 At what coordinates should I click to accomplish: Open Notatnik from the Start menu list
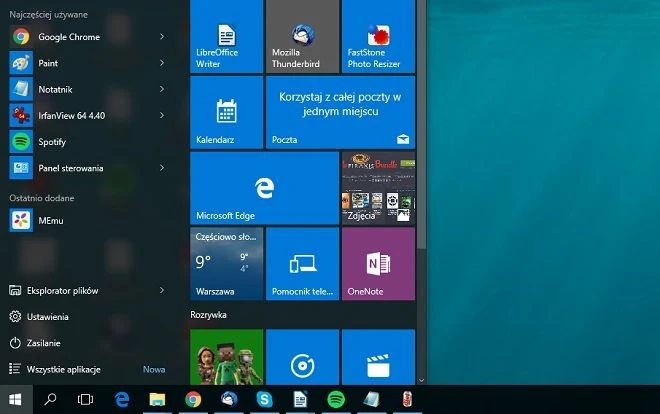tap(88, 89)
